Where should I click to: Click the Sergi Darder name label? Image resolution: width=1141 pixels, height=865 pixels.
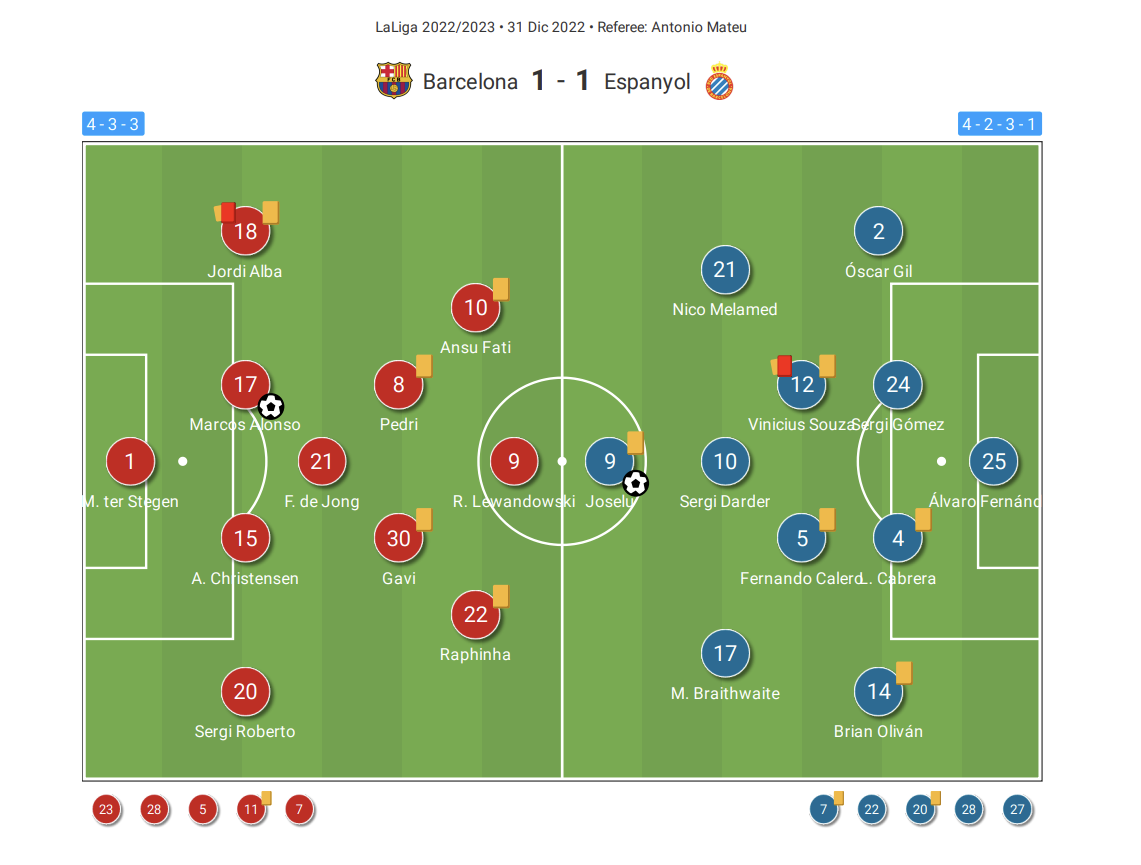click(x=724, y=501)
